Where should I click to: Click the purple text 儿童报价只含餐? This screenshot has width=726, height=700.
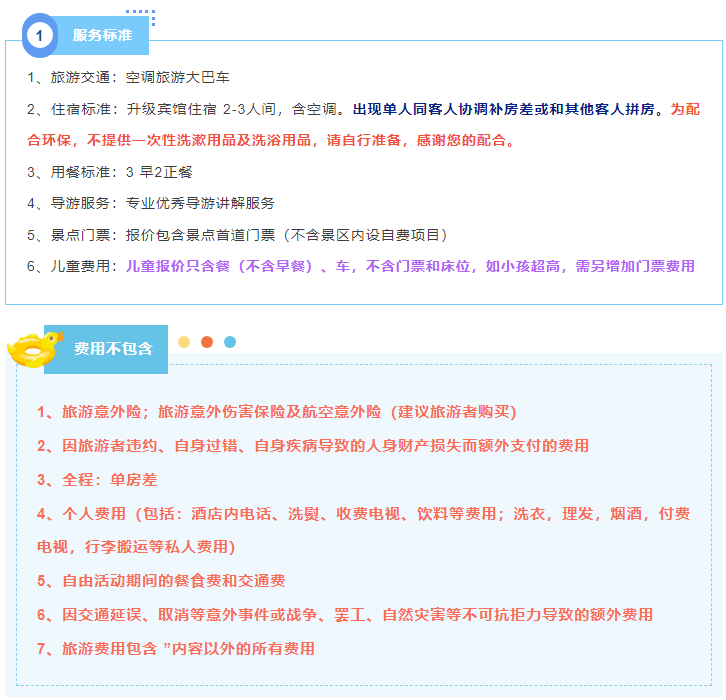click(178, 266)
